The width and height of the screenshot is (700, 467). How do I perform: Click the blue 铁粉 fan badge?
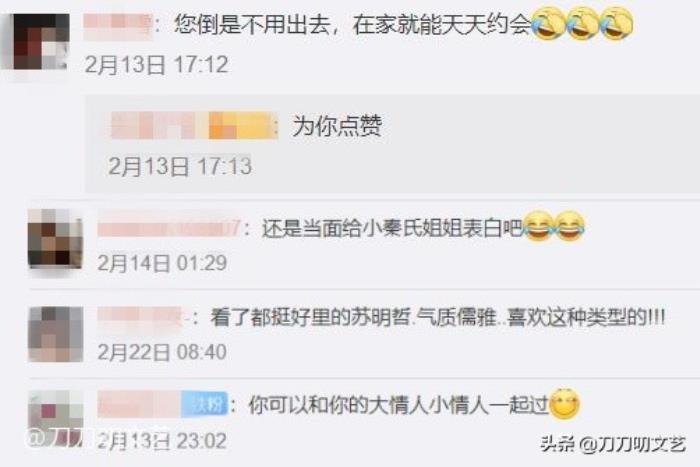[204, 404]
